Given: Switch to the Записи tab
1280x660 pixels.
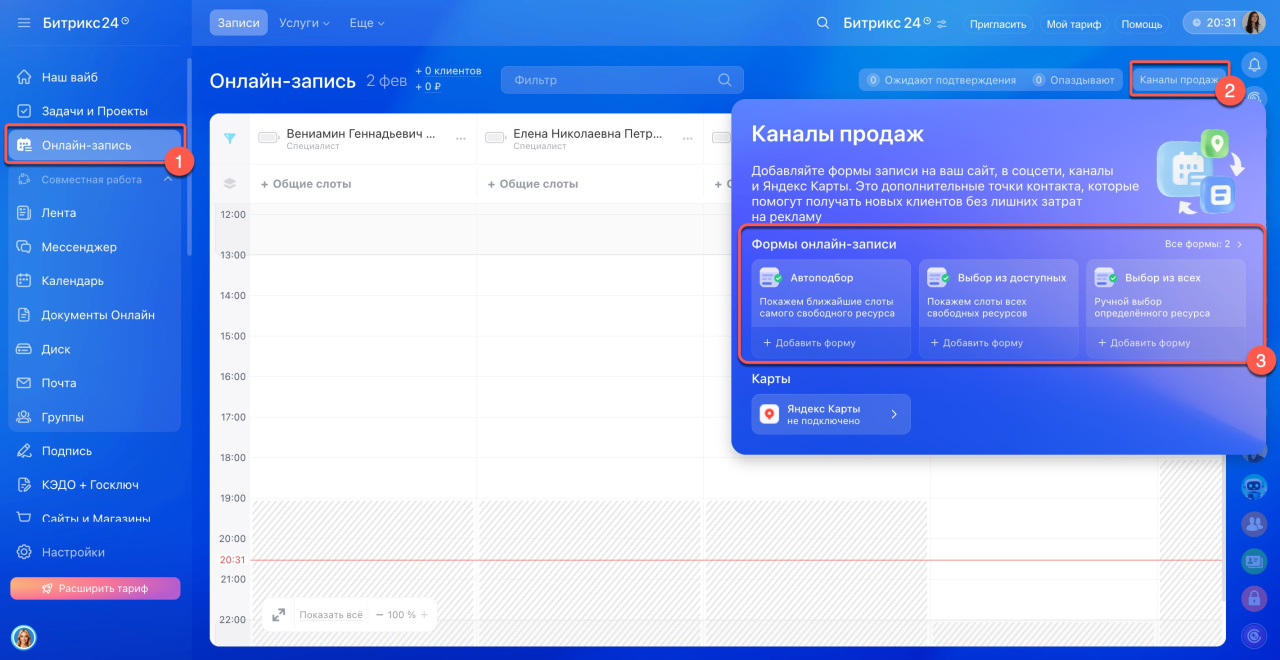Looking at the screenshot, I should (x=238, y=23).
